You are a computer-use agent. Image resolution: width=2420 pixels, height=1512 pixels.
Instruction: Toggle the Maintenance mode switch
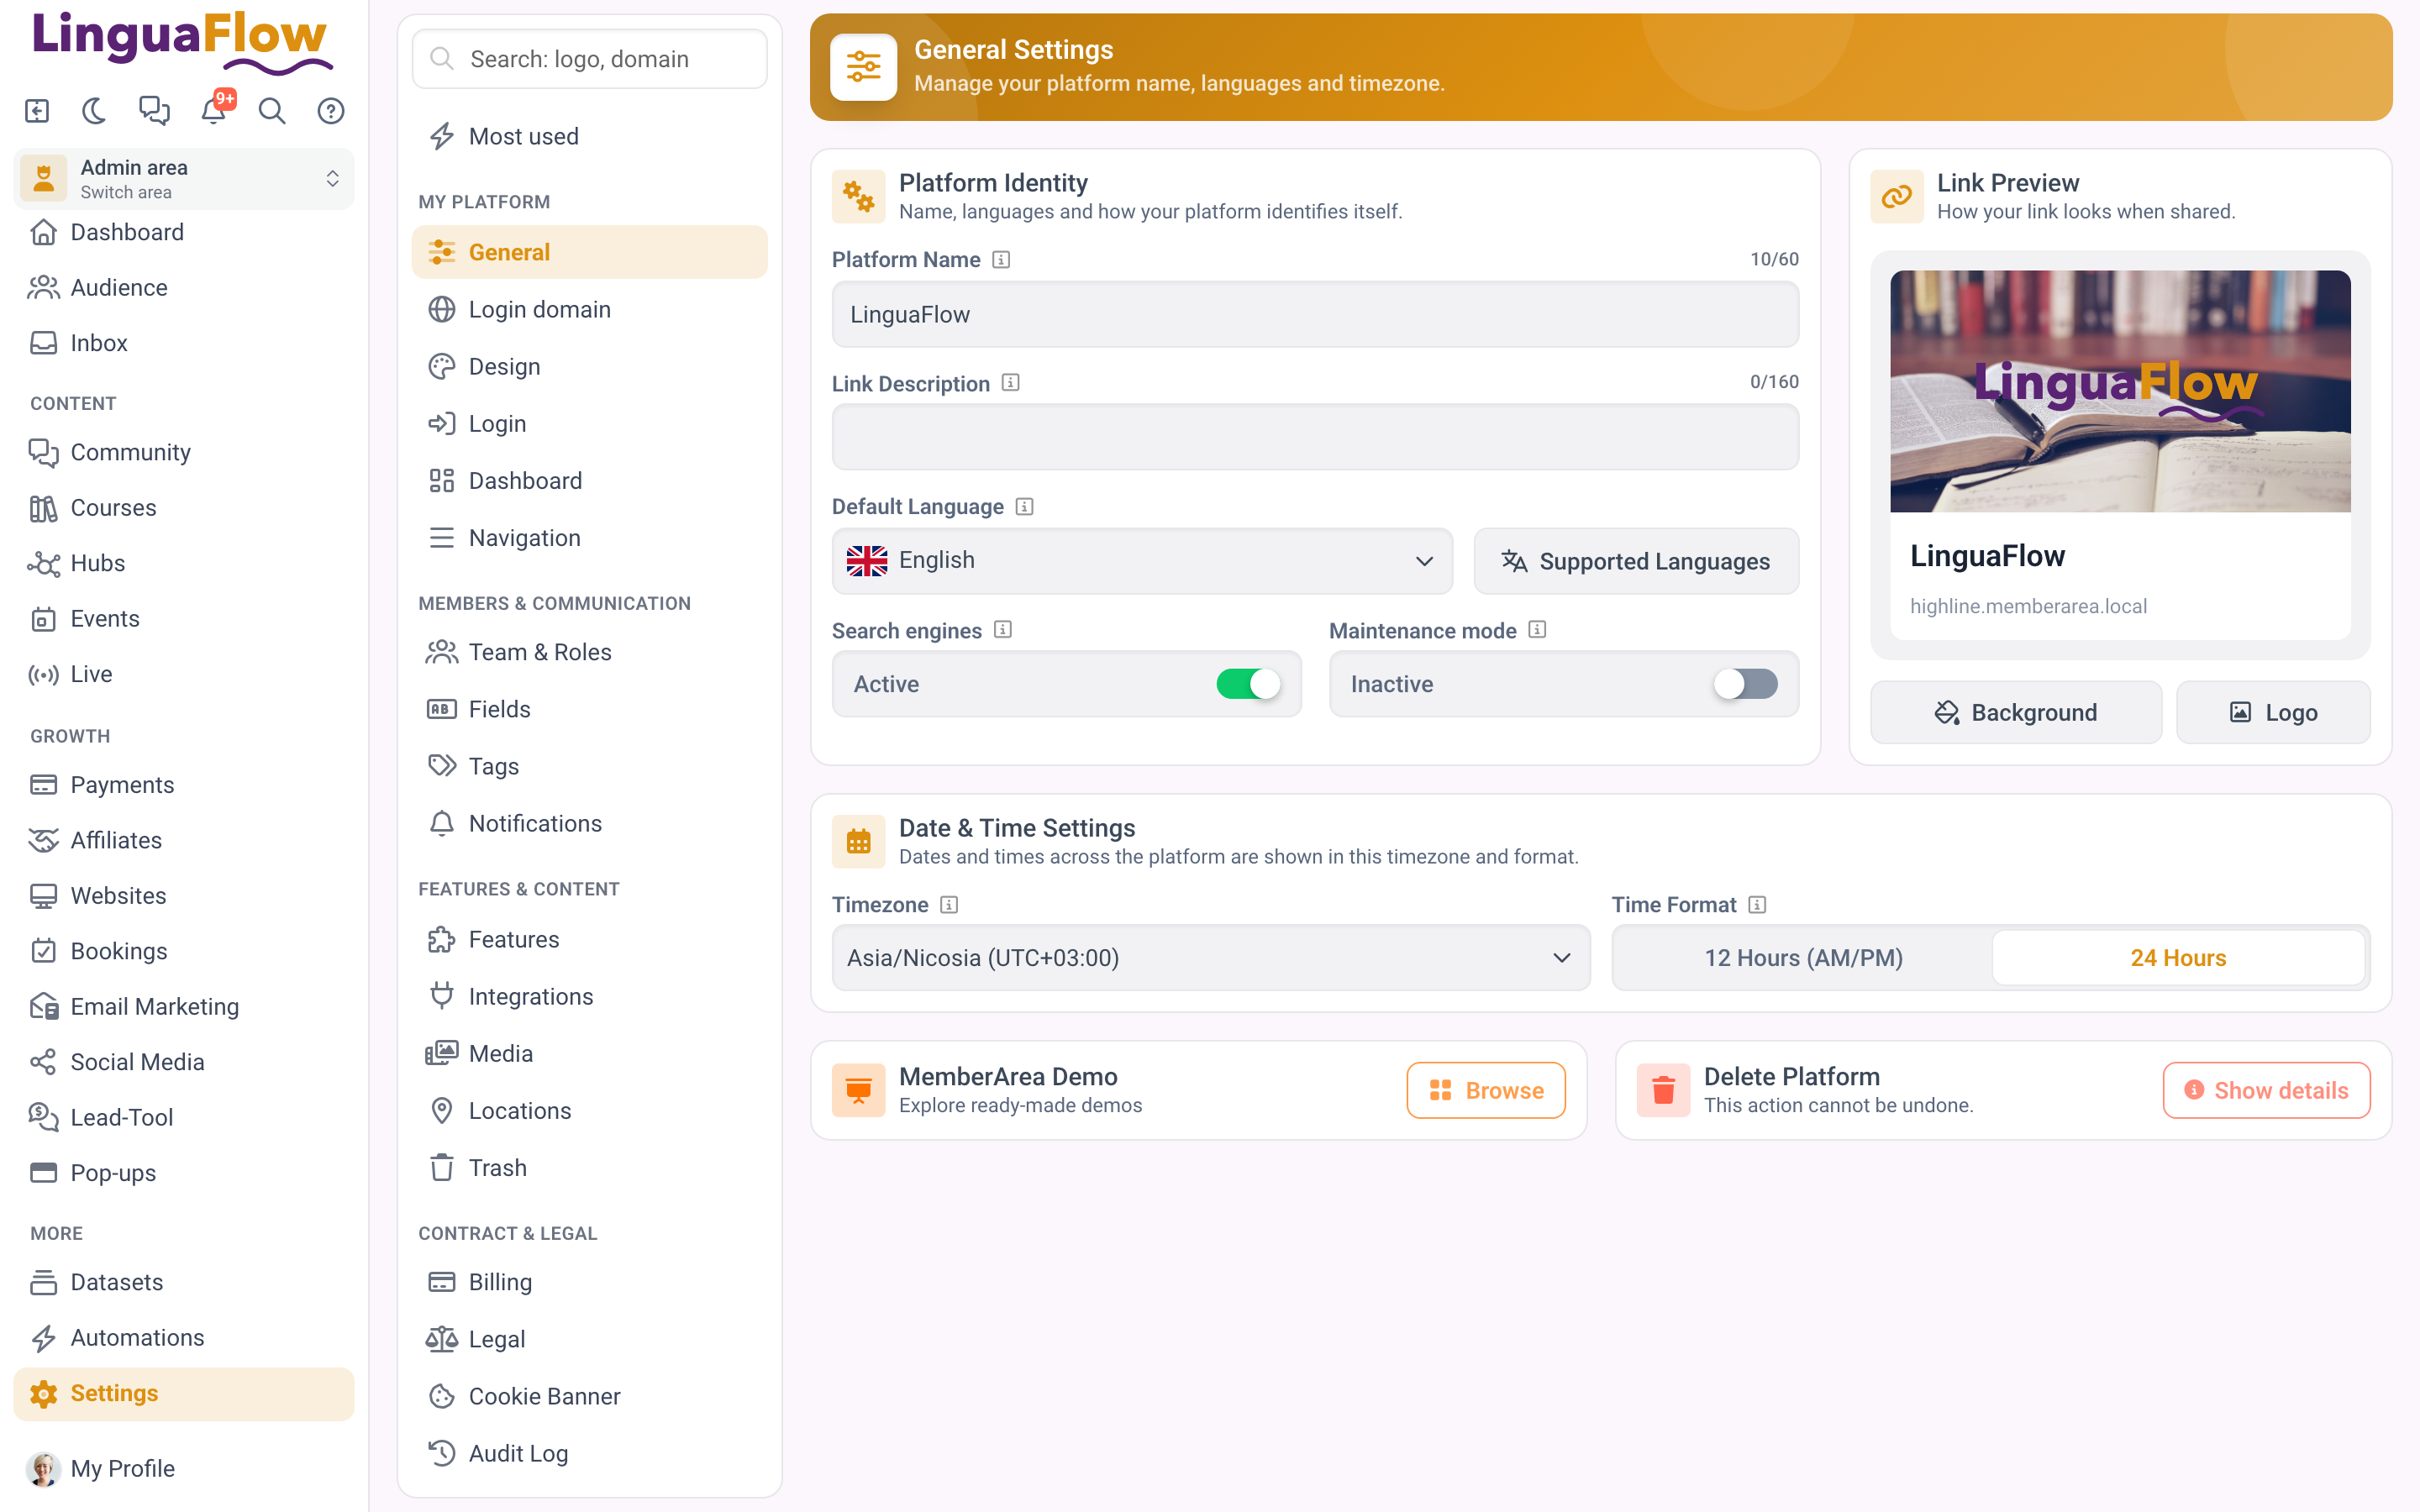1746,684
